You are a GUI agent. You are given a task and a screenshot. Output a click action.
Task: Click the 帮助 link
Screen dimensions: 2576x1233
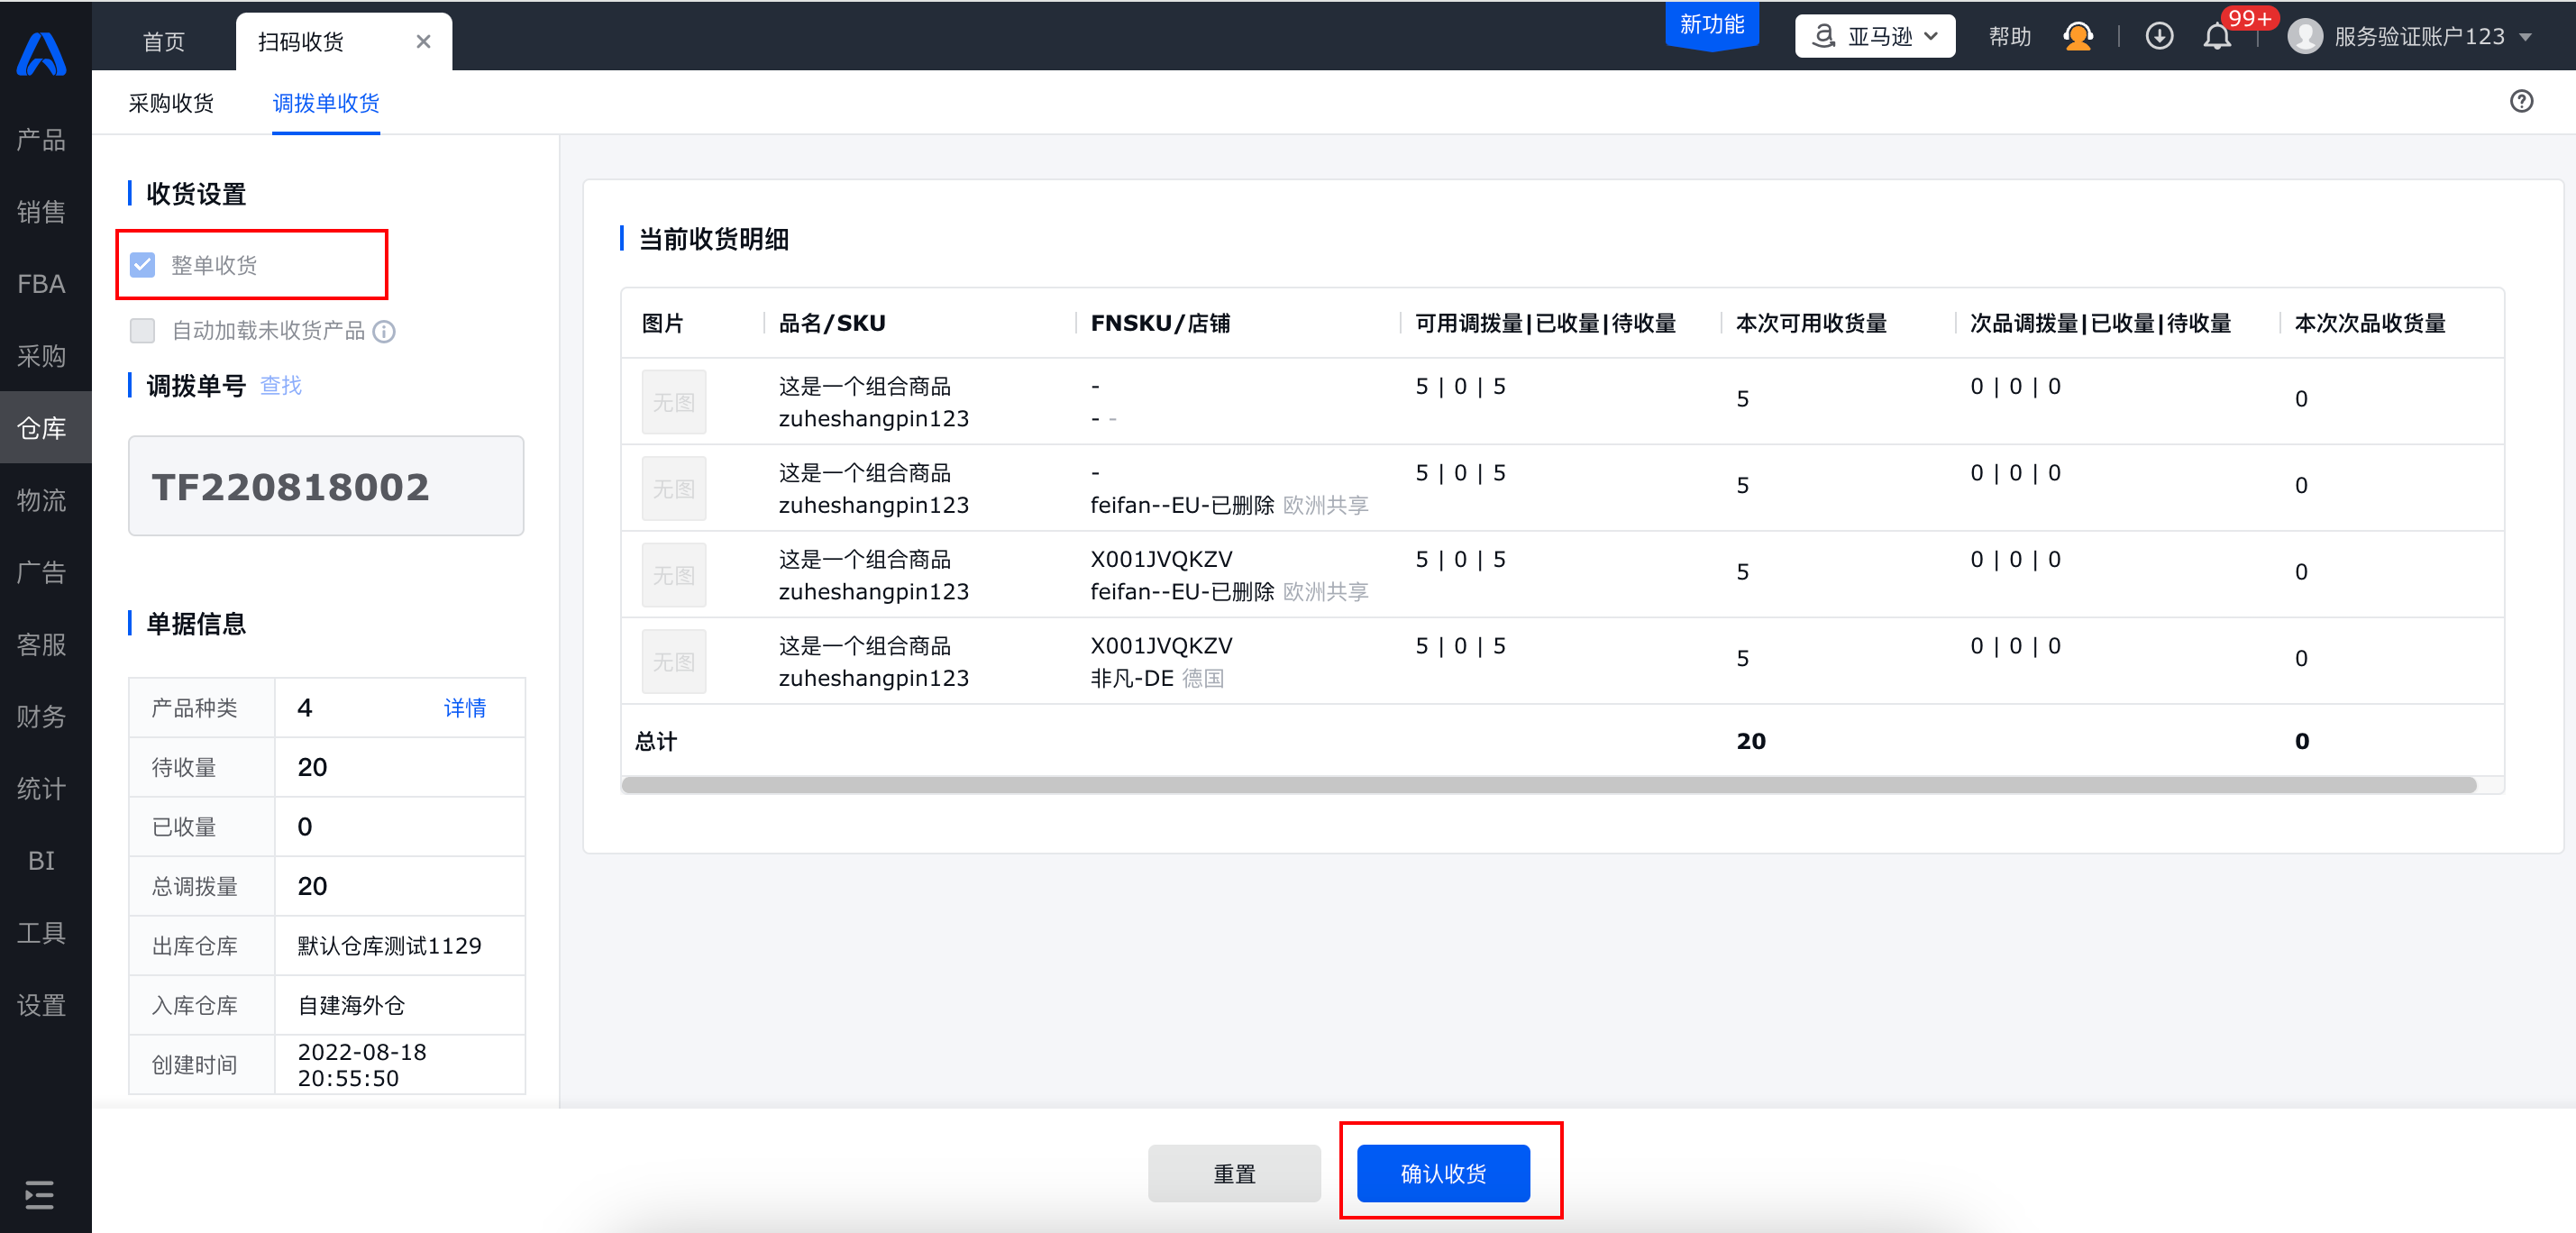pyautogui.click(x=2009, y=37)
